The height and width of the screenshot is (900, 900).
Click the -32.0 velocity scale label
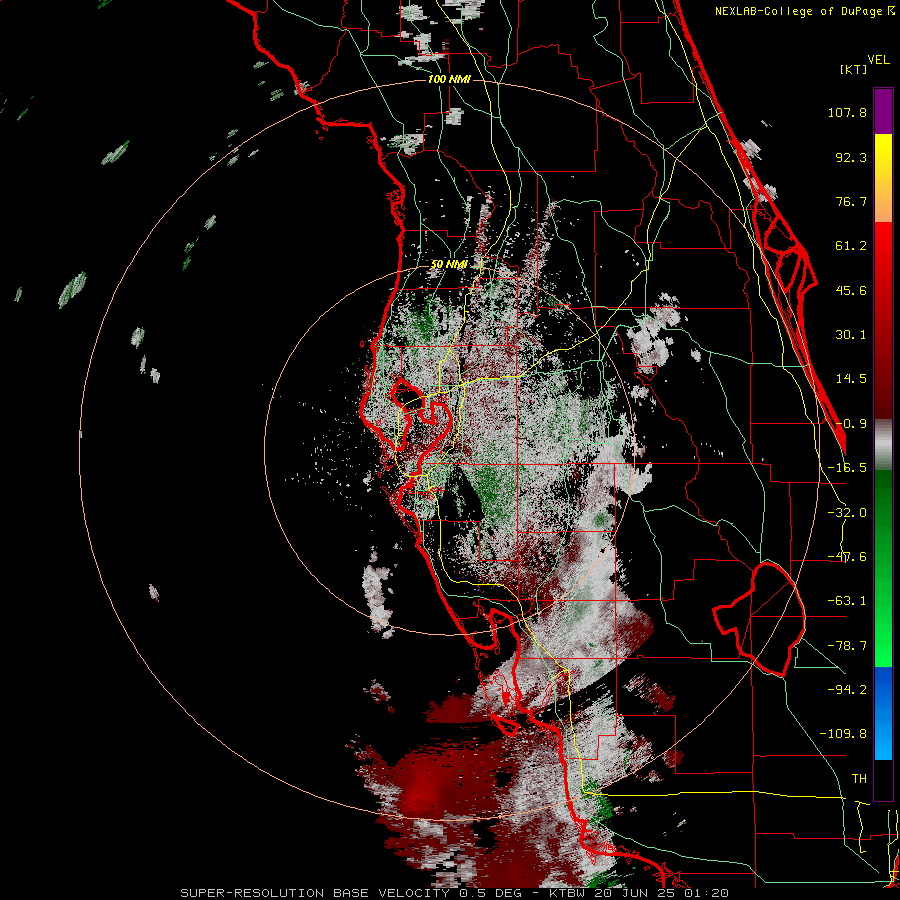[847, 513]
